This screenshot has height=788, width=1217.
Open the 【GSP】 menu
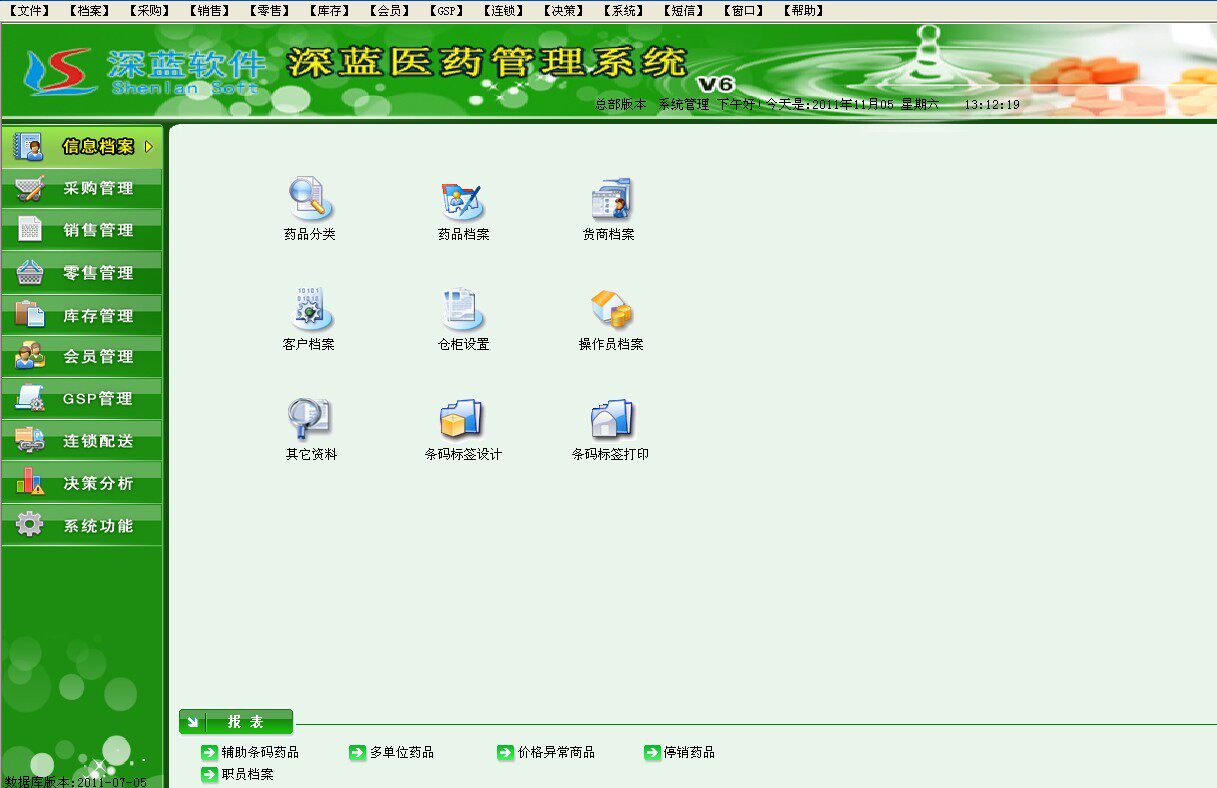(x=445, y=11)
